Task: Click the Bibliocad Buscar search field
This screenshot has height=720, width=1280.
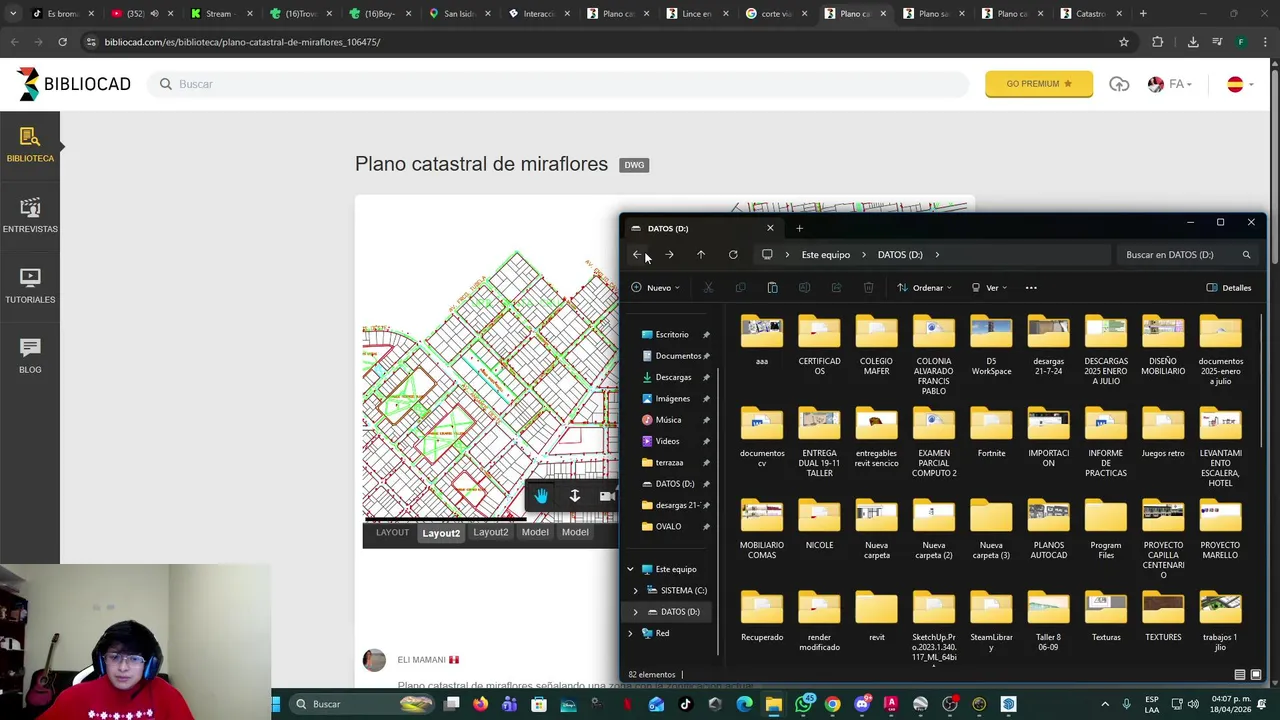Action: click(x=560, y=84)
